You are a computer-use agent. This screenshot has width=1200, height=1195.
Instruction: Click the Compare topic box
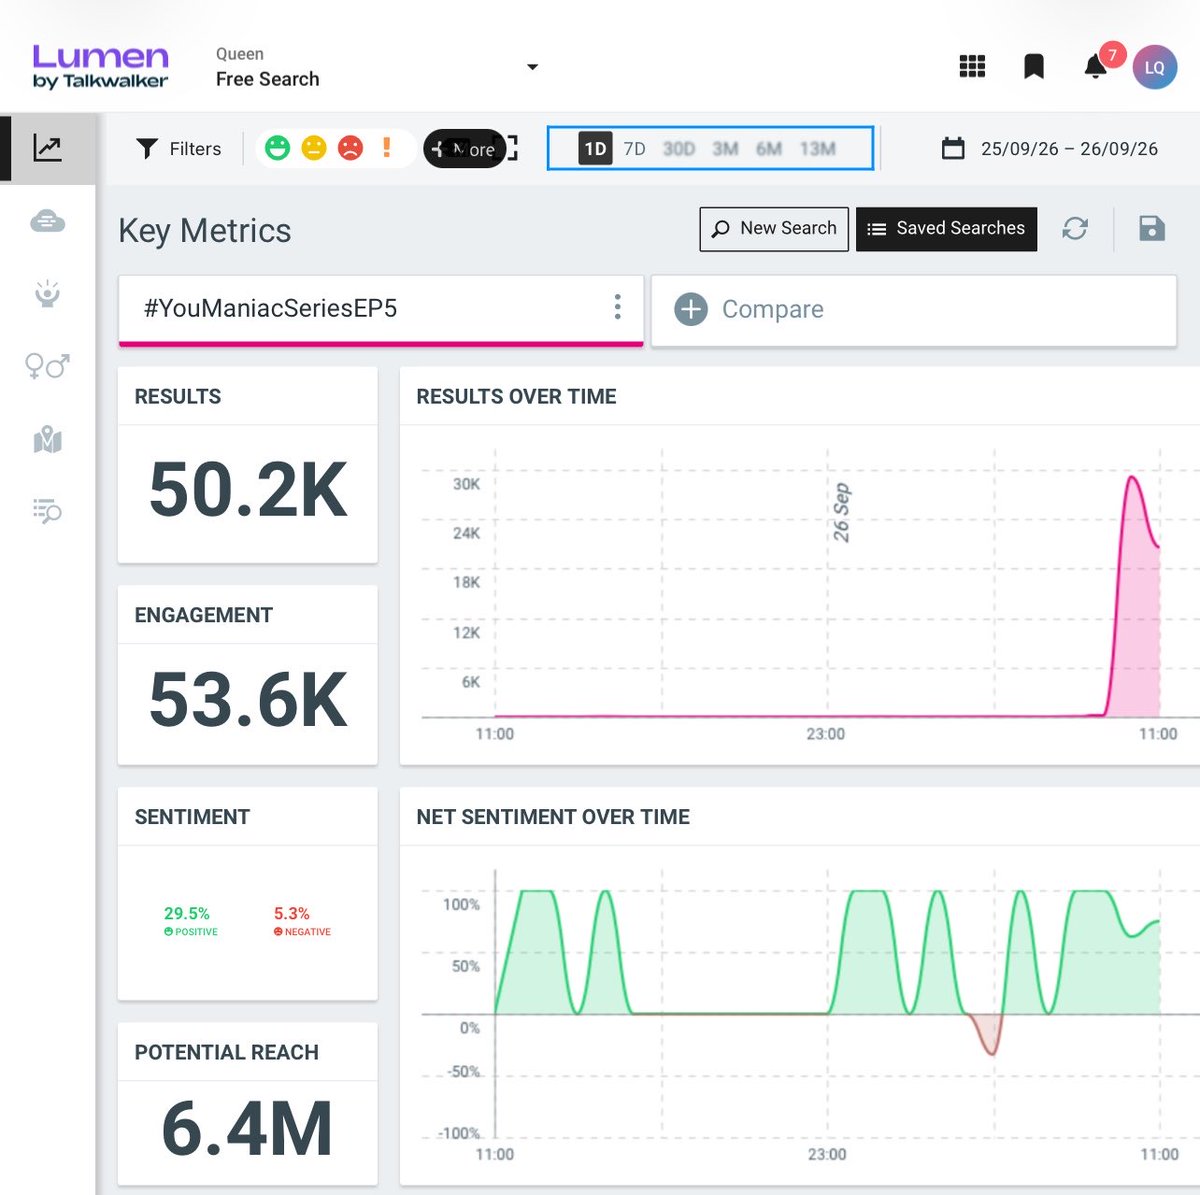coord(914,311)
